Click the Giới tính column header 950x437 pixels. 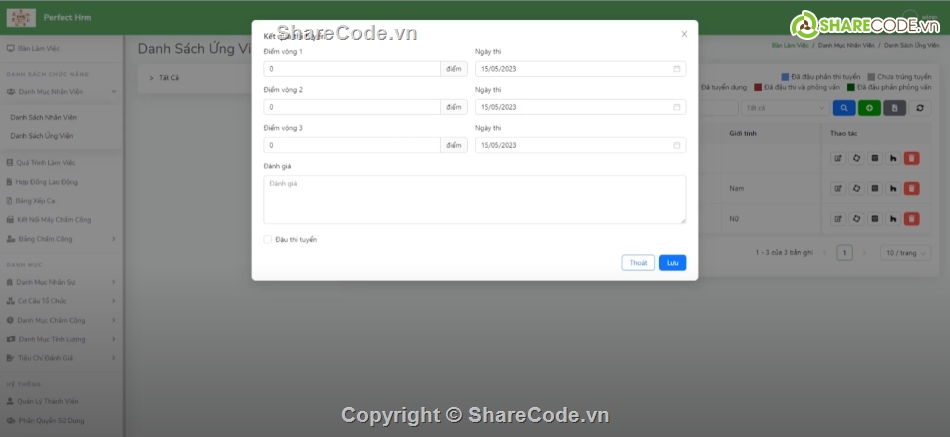(x=743, y=133)
